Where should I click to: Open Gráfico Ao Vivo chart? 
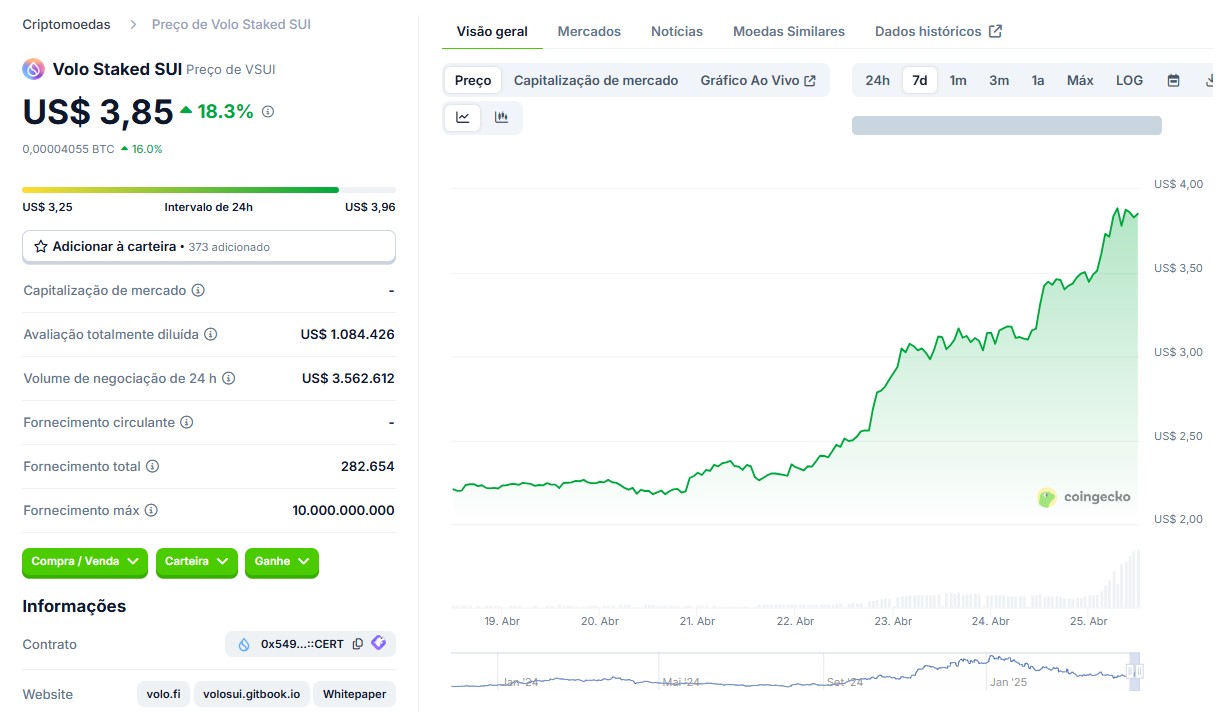point(759,80)
